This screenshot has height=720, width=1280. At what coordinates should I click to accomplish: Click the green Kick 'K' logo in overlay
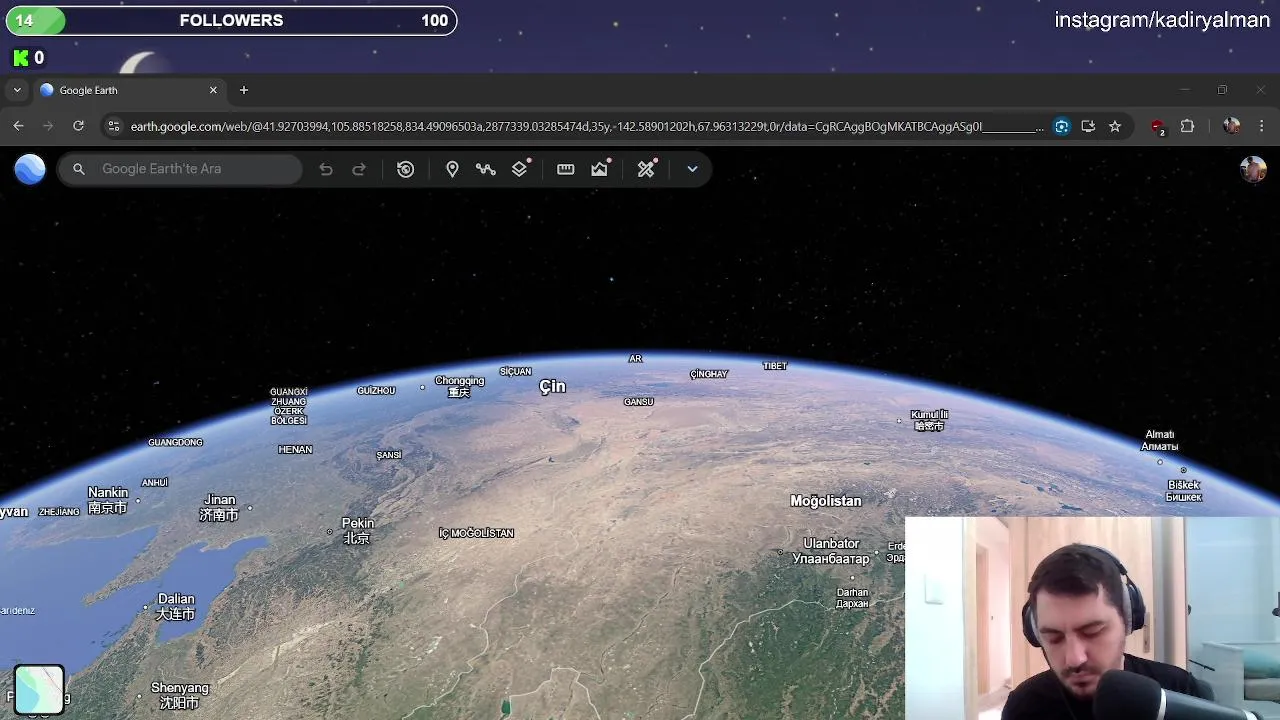[x=20, y=58]
